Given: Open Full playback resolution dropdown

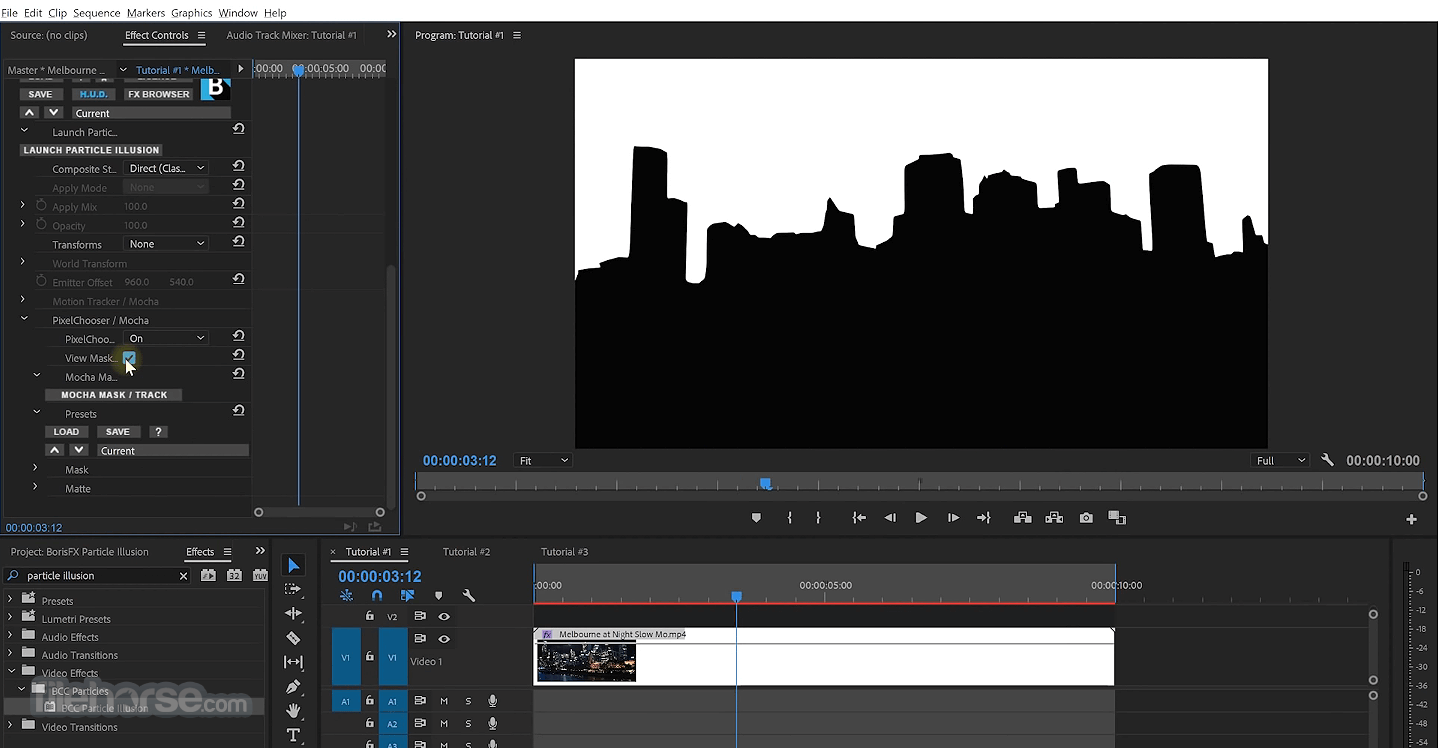Looking at the screenshot, I should pyautogui.click(x=1280, y=460).
